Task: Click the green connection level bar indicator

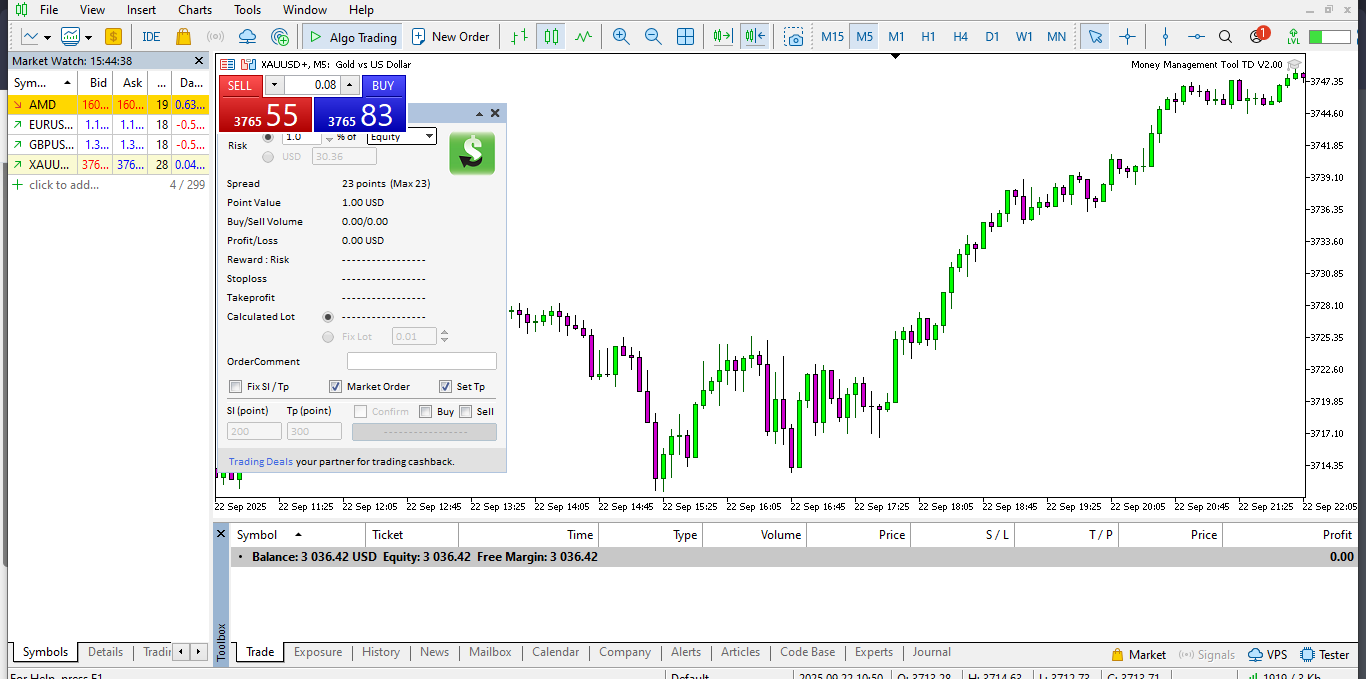Action: (1329, 37)
